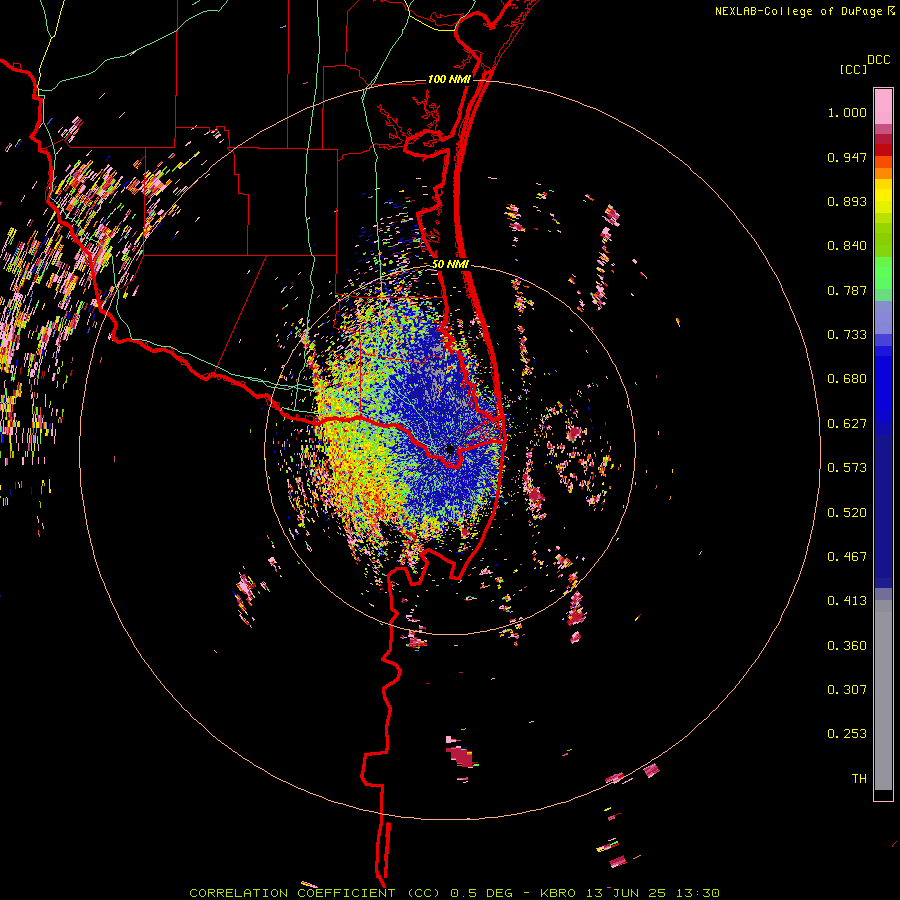Click the TH threshold label
The image size is (900, 900).
coord(859,779)
